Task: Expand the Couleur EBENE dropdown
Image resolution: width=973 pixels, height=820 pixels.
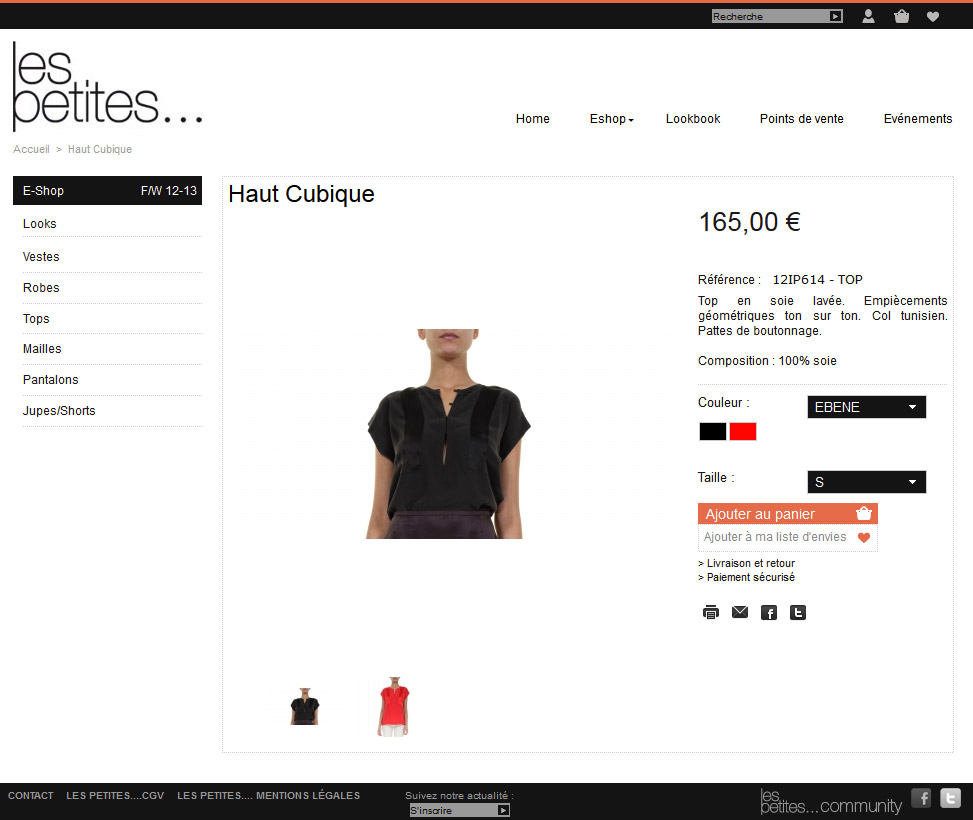Action: point(866,407)
